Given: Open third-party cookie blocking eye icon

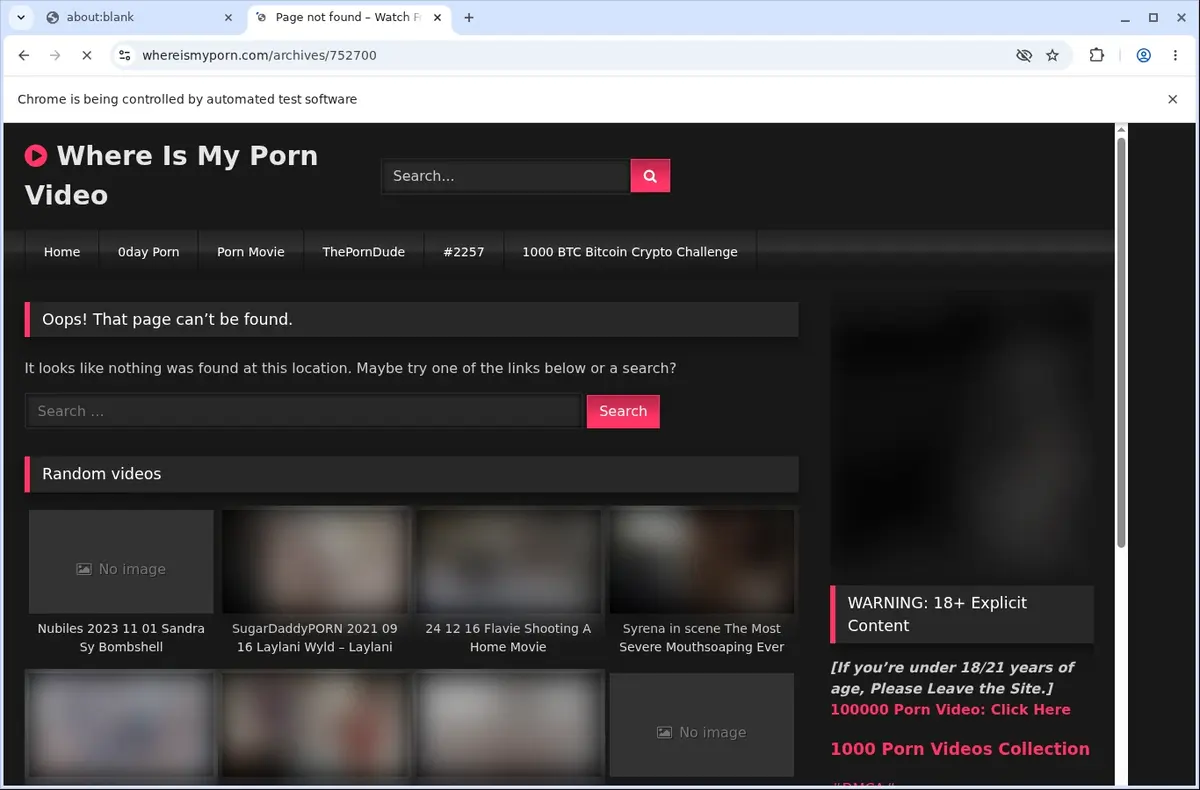Looking at the screenshot, I should click(x=1024, y=56).
